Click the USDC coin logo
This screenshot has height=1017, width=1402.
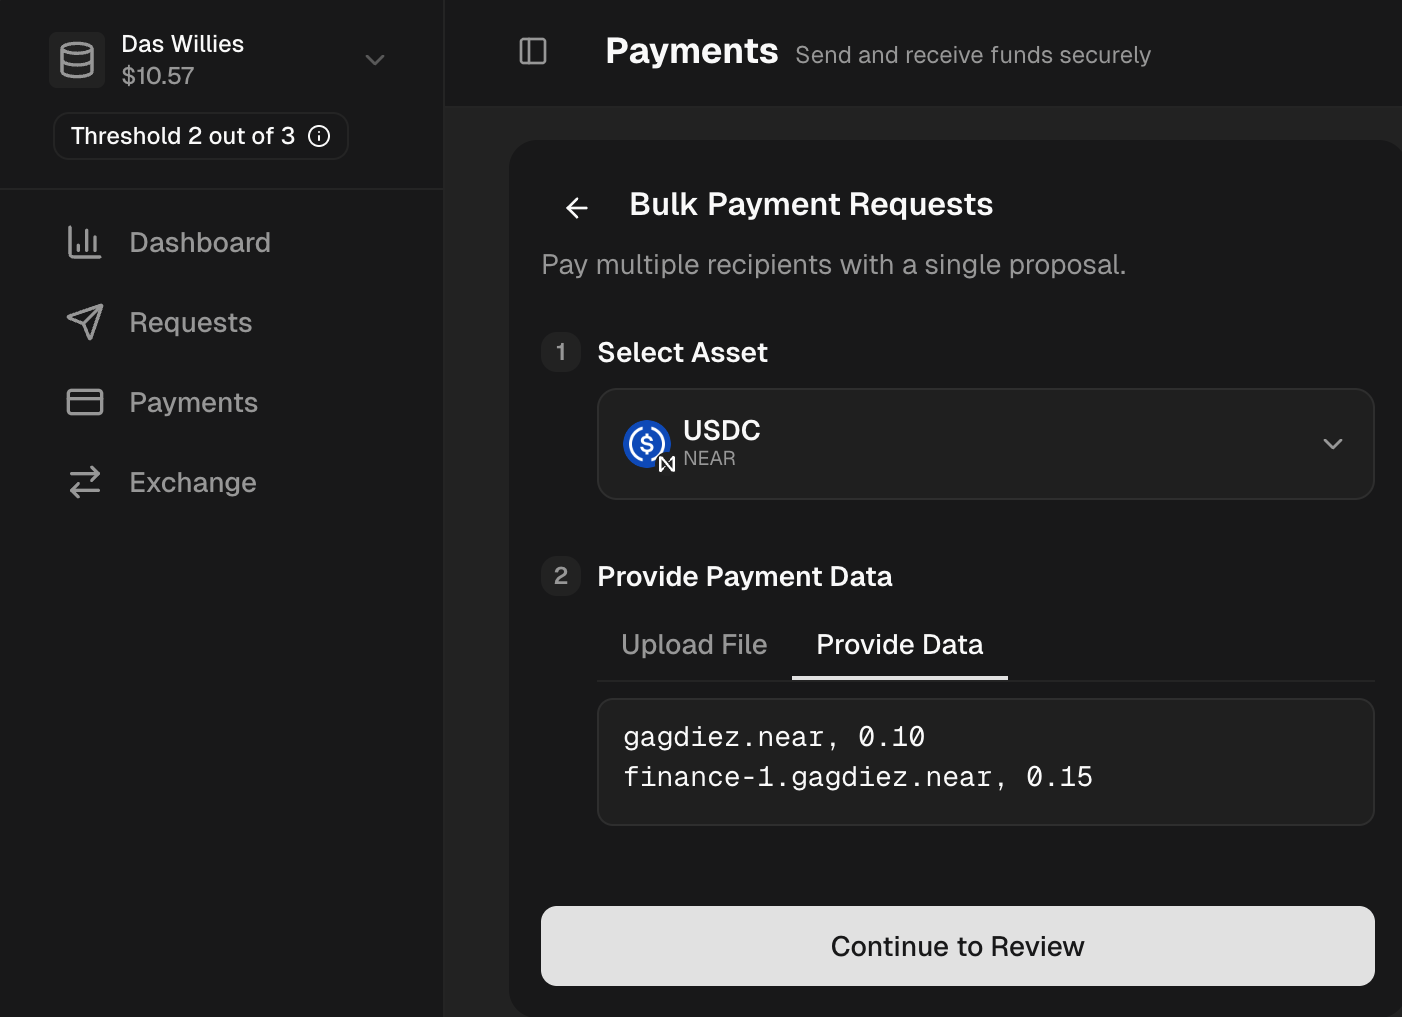647,444
